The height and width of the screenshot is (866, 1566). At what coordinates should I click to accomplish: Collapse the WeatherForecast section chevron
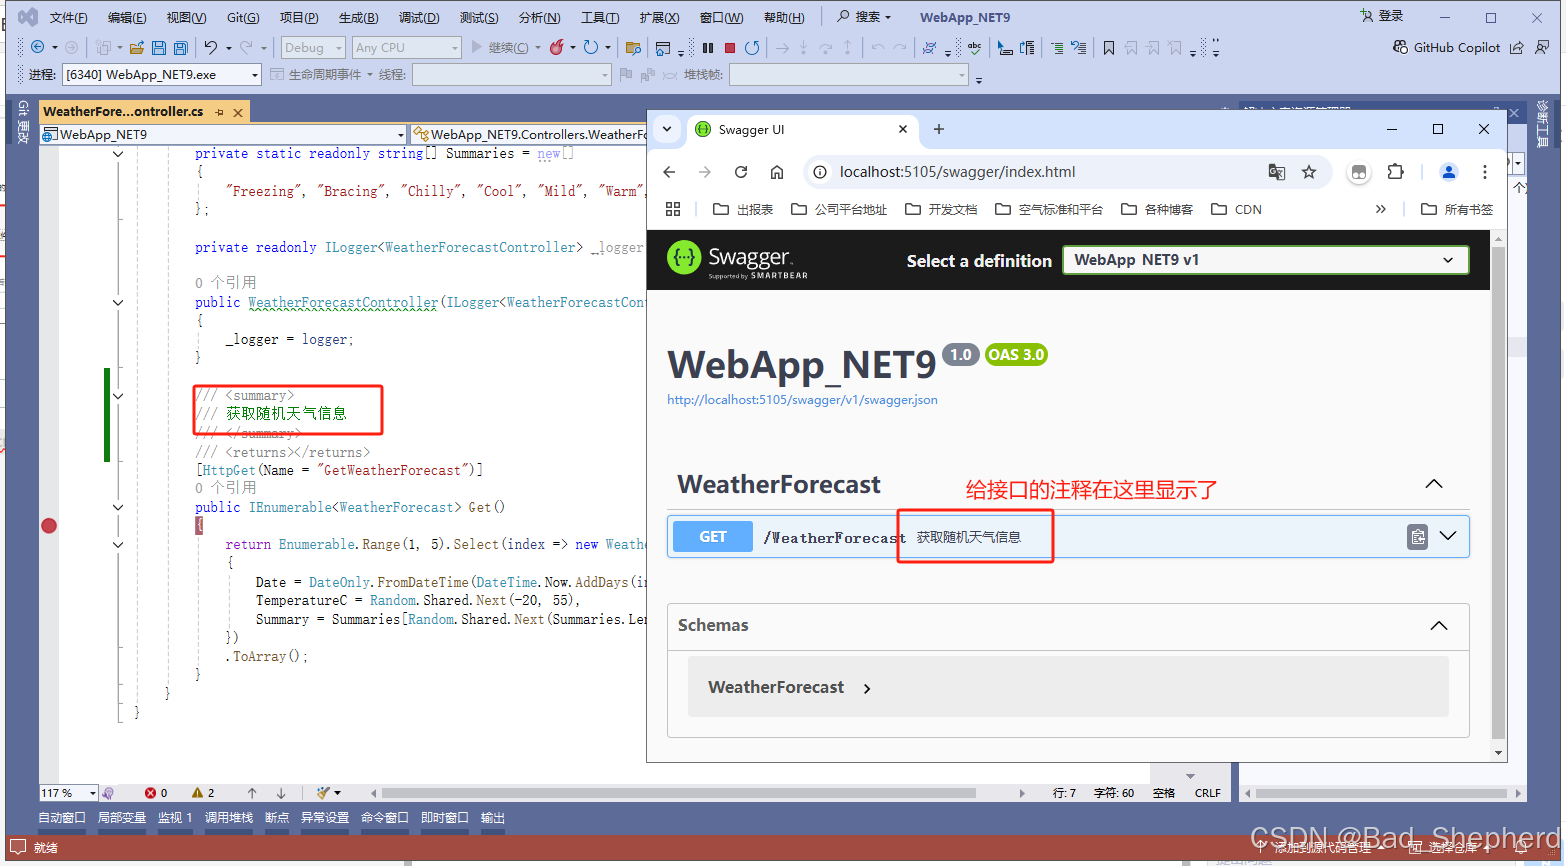coord(1434,484)
